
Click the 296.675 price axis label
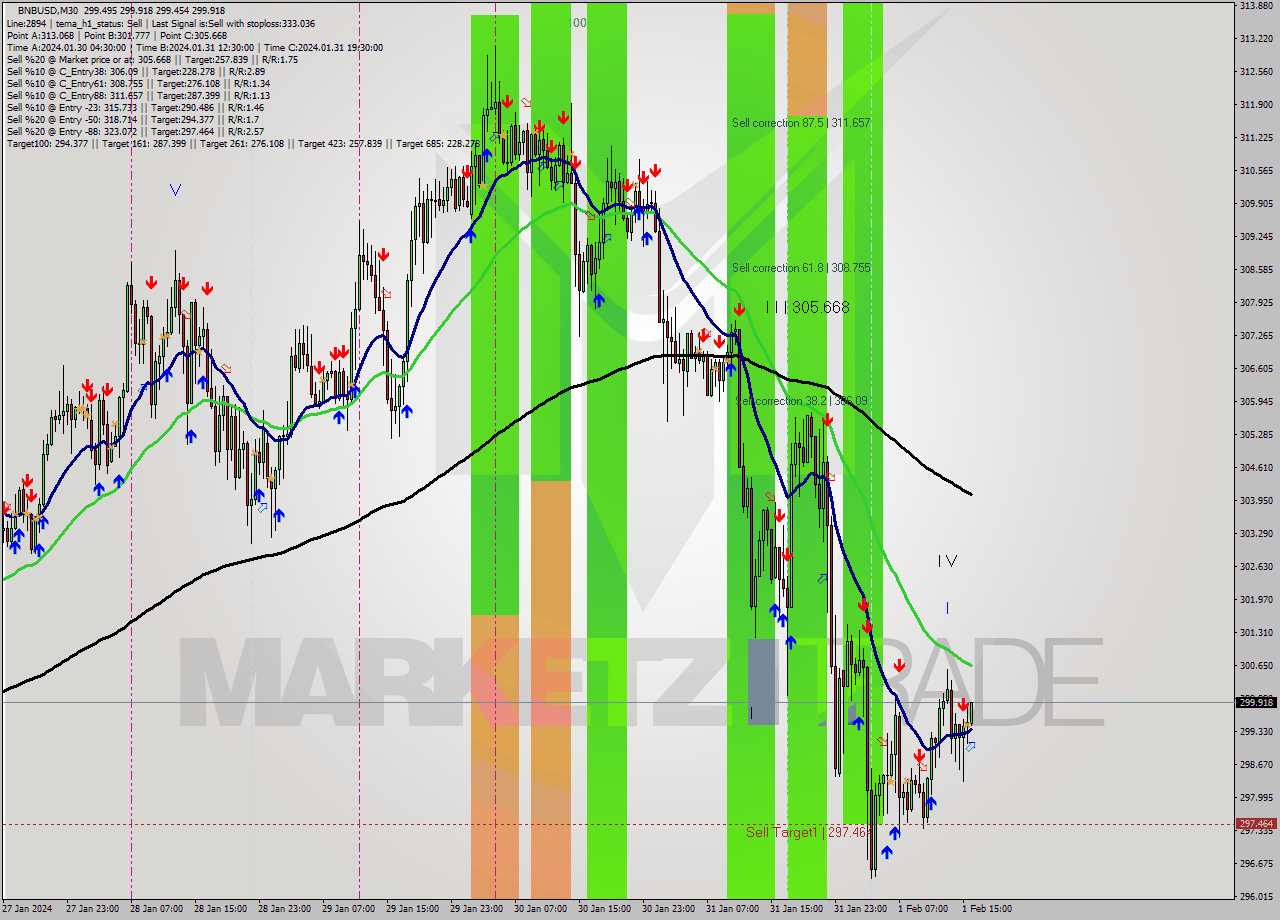(1256, 863)
